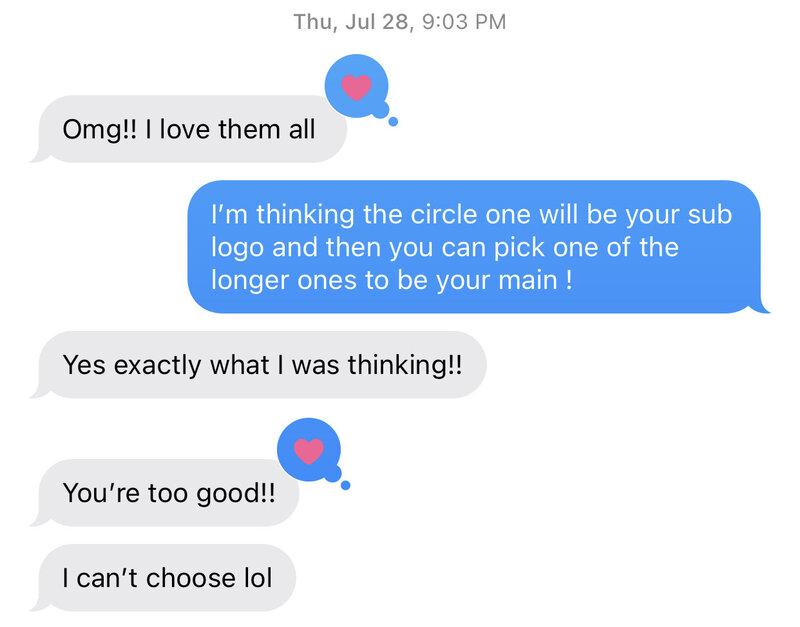Click the word "thinking!!" in the gray message
Viewport: 800px width, 627px height.
[x=405, y=366]
